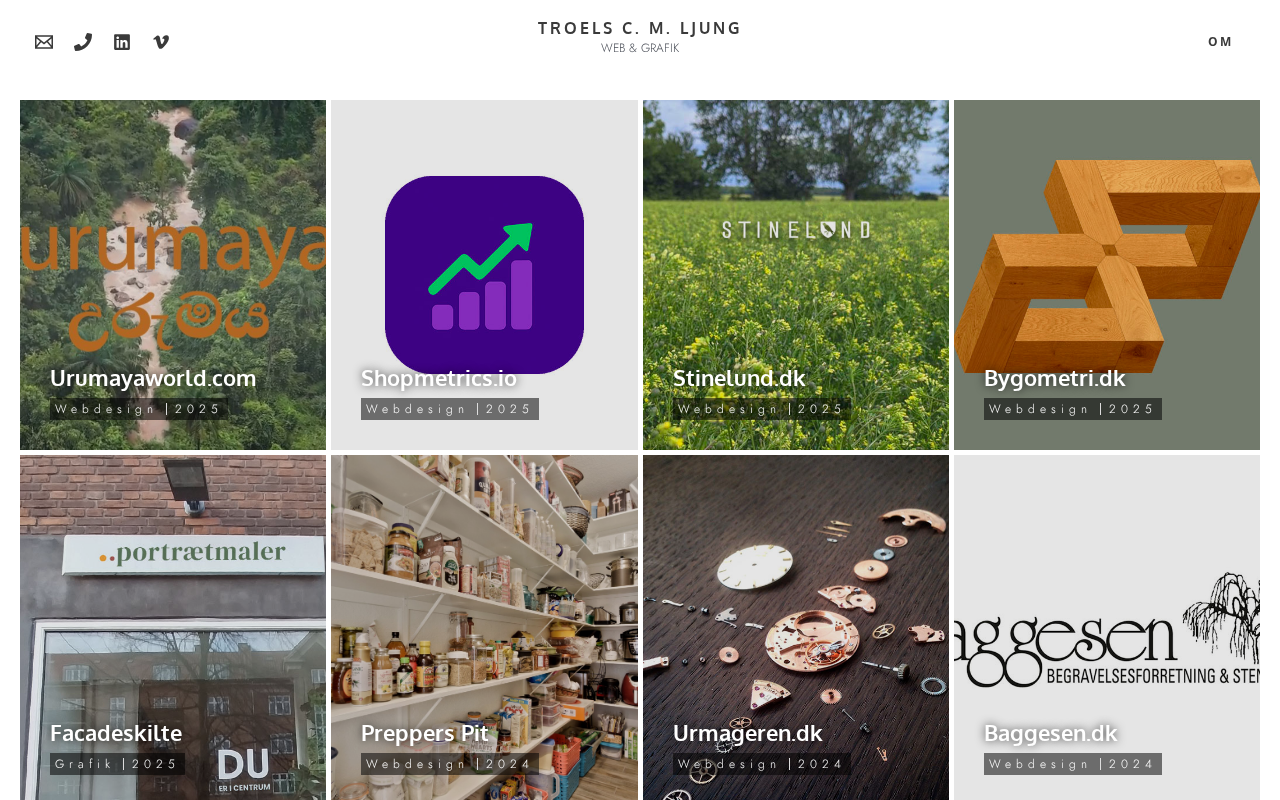The width and height of the screenshot is (1280, 800).
Task: Click the phone icon in header
Action: [x=83, y=42]
